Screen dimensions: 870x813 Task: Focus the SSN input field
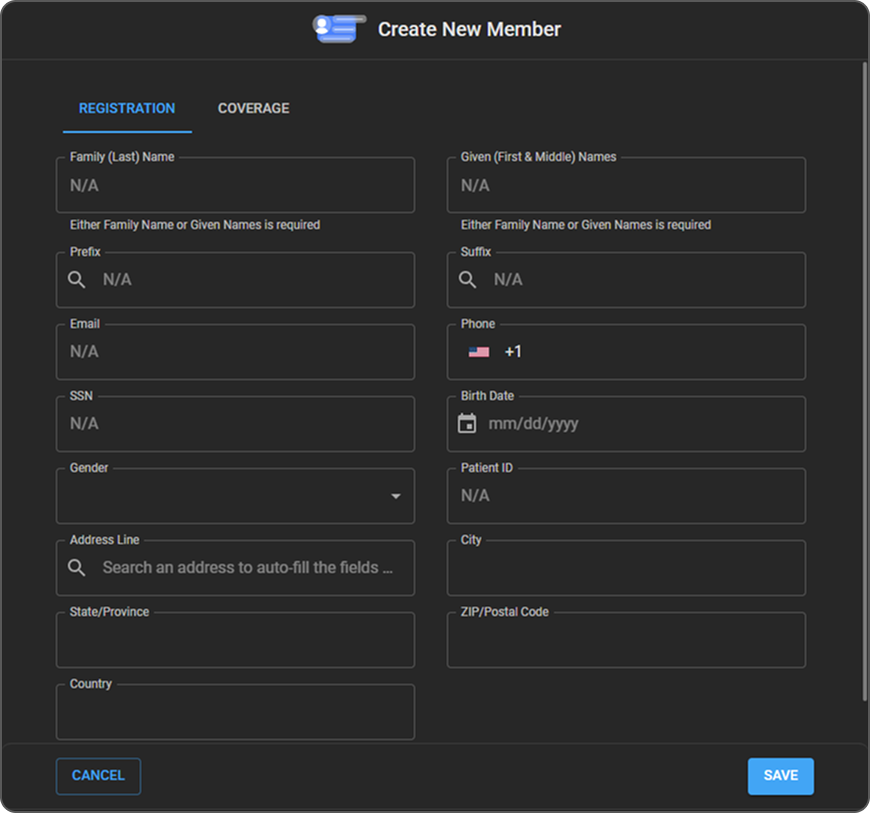[235, 424]
